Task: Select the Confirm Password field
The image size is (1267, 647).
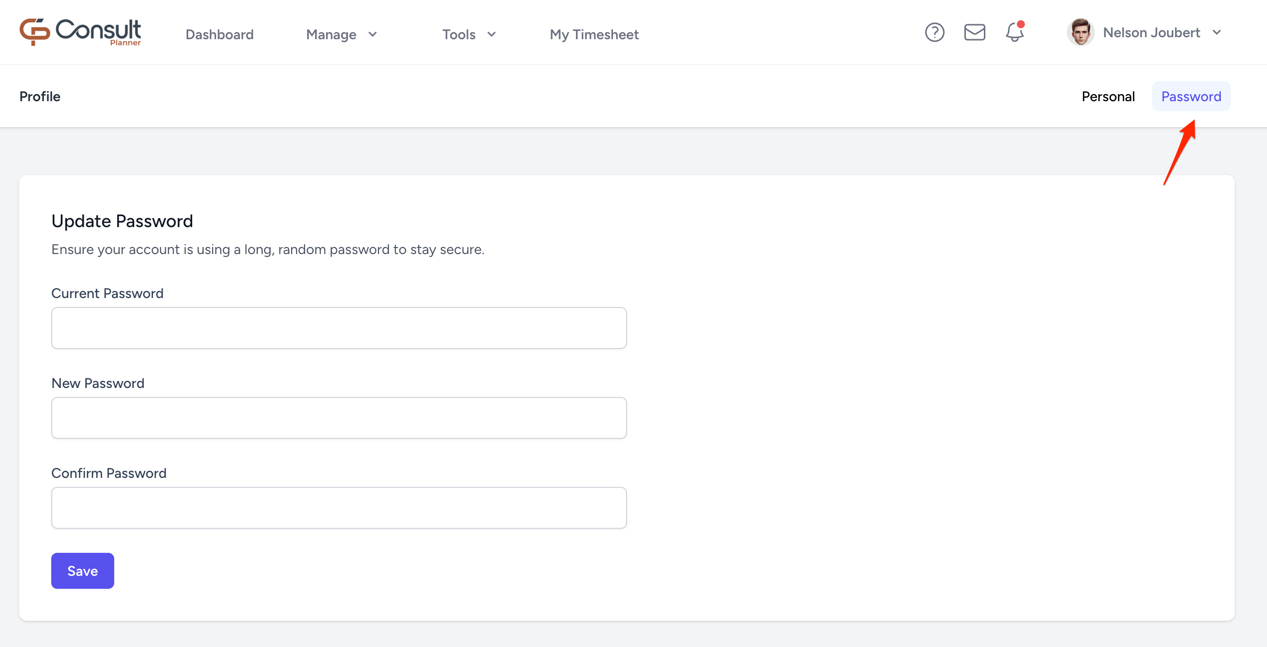Action: [x=338, y=507]
